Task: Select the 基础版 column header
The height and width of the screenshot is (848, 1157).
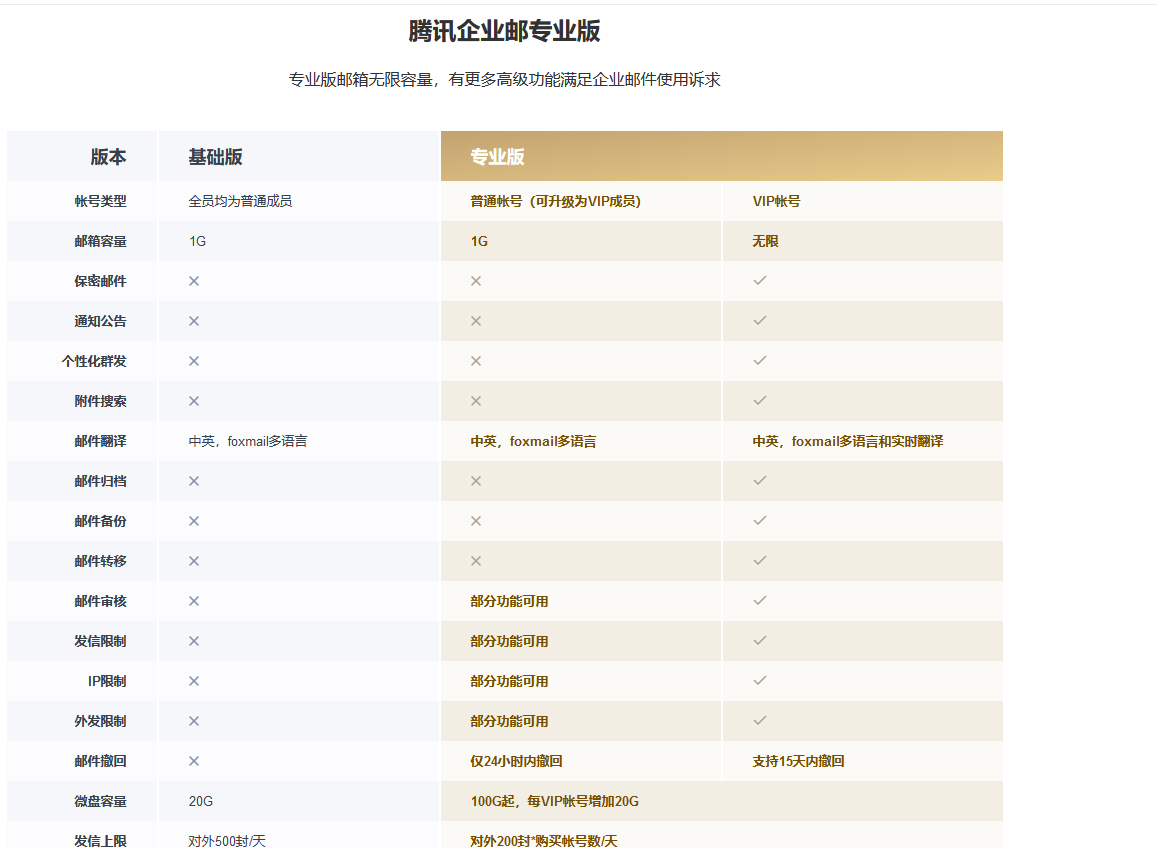Action: coord(215,157)
